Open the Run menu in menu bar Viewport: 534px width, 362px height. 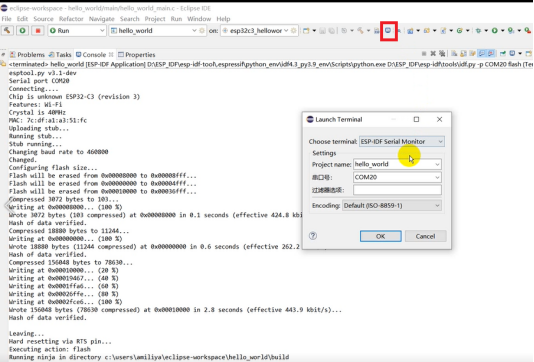click(176, 19)
